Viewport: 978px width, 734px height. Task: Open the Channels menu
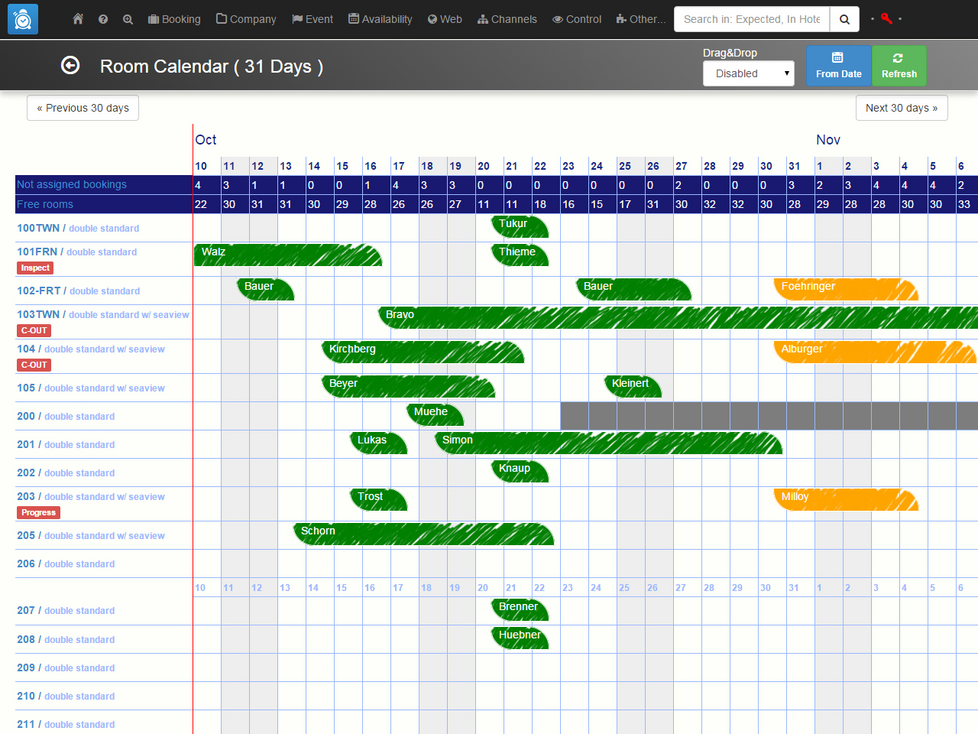pyautogui.click(x=507, y=19)
